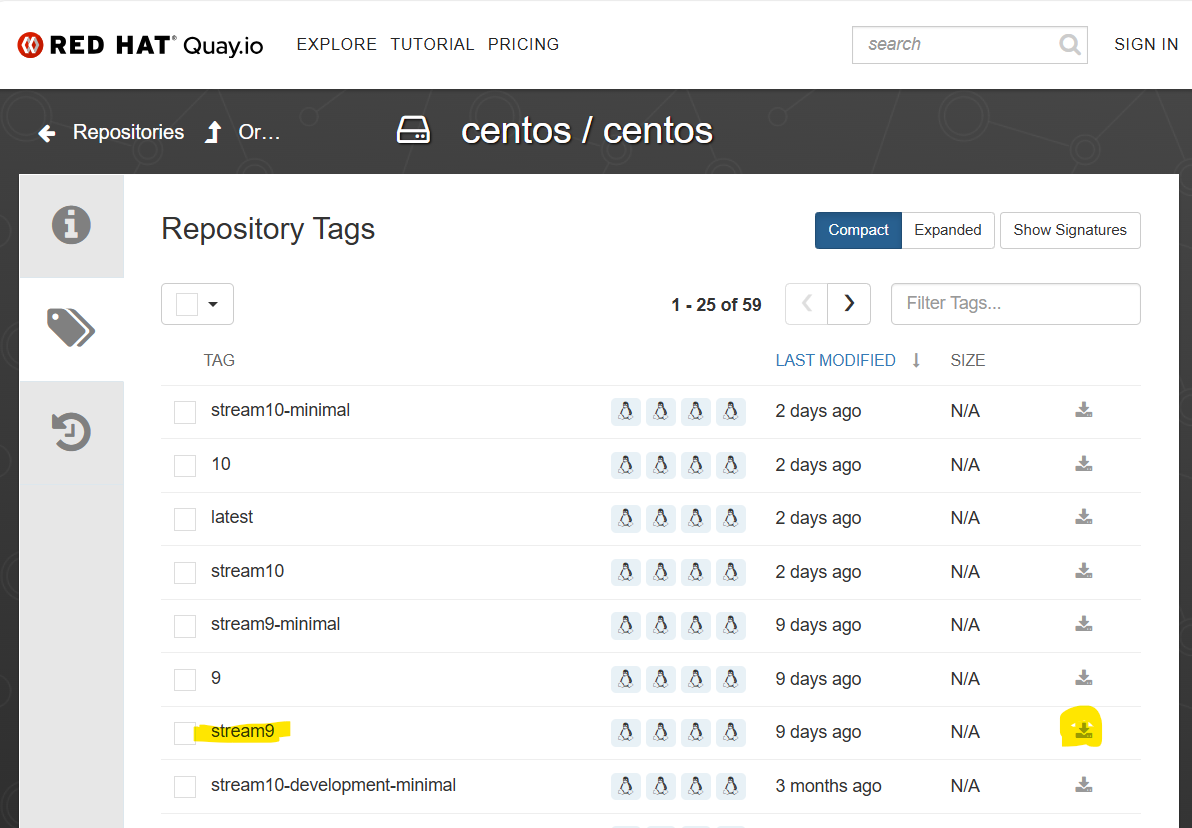
Task: Click the up arrow organization icon
Action: coord(214,132)
